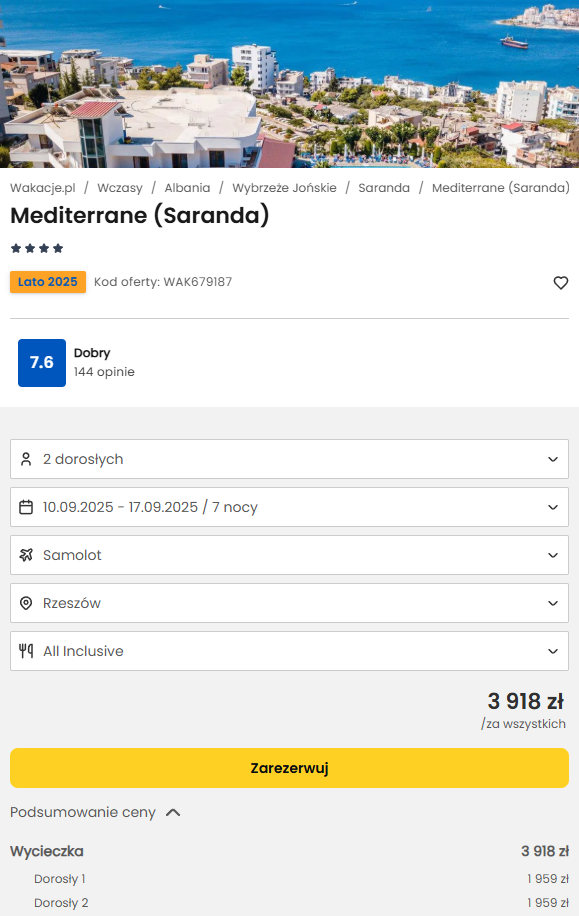Image resolution: width=579 pixels, height=916 pixels.
Task: Click the four-star hotel rating icons
Action: tap(37, 248)
